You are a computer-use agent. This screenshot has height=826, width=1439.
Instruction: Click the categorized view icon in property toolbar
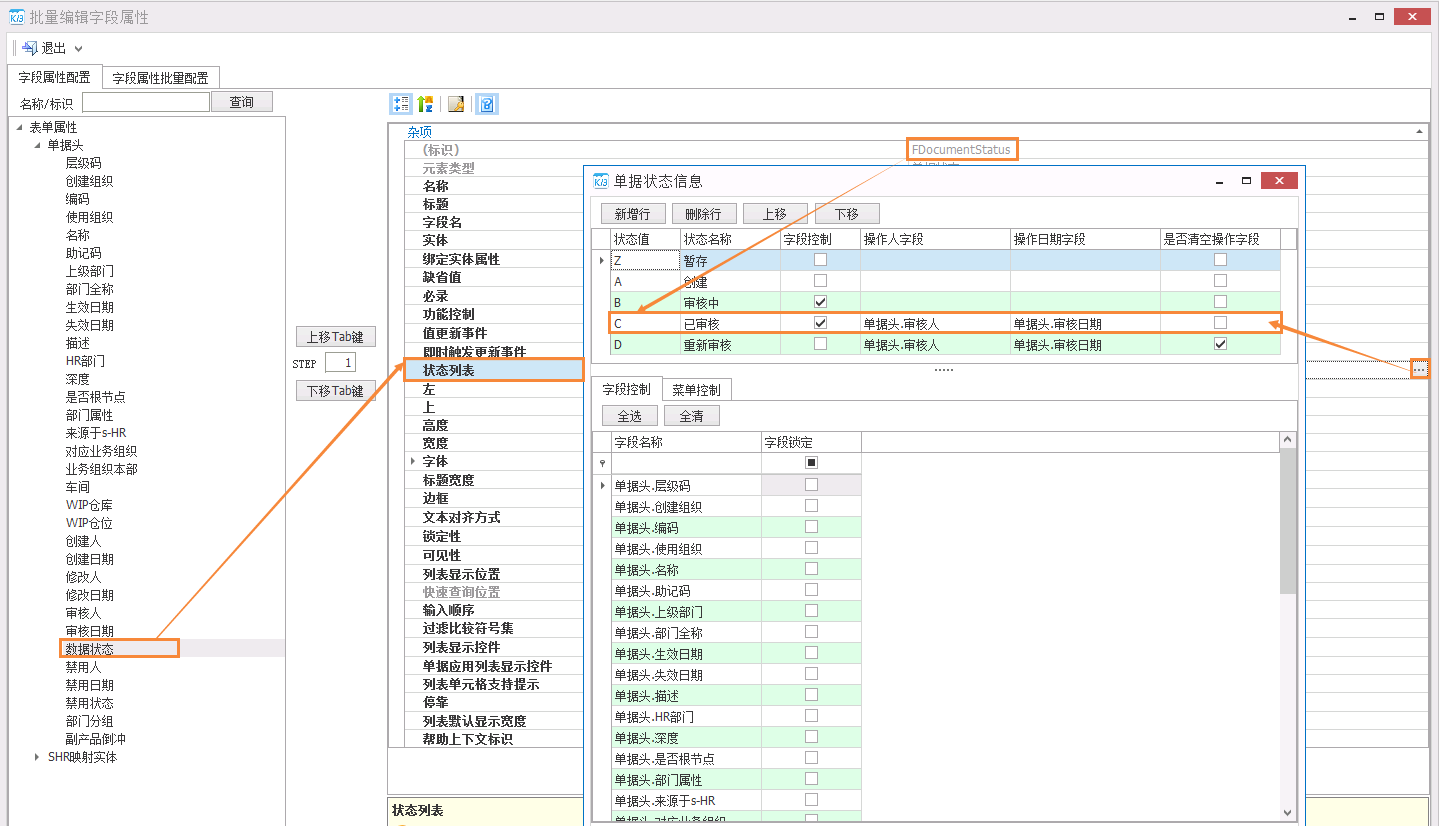400,104
